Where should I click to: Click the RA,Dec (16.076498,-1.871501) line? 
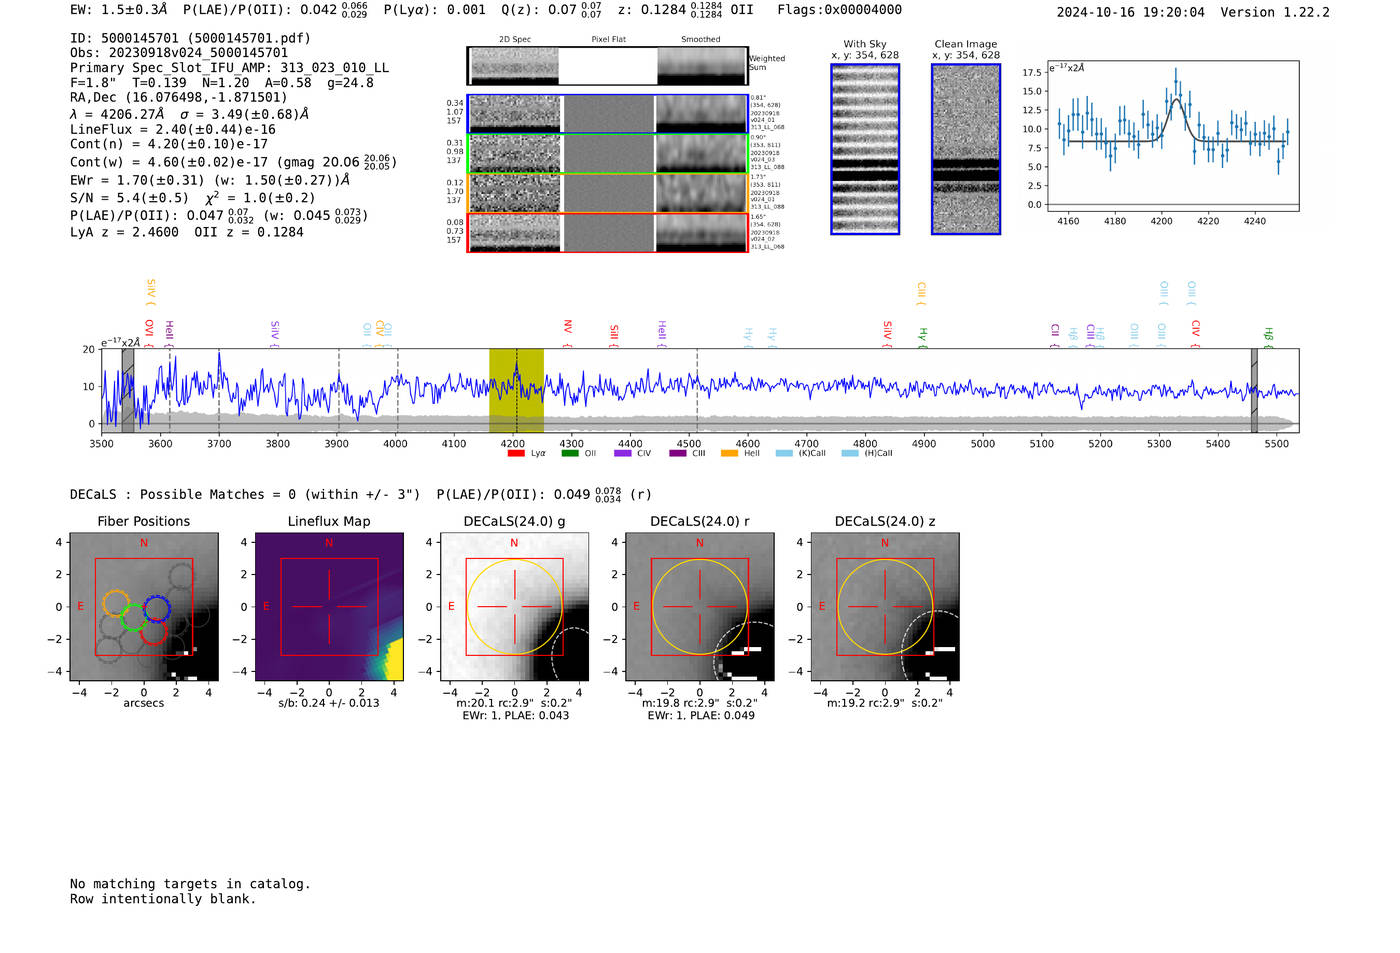(x=179, y=97)
